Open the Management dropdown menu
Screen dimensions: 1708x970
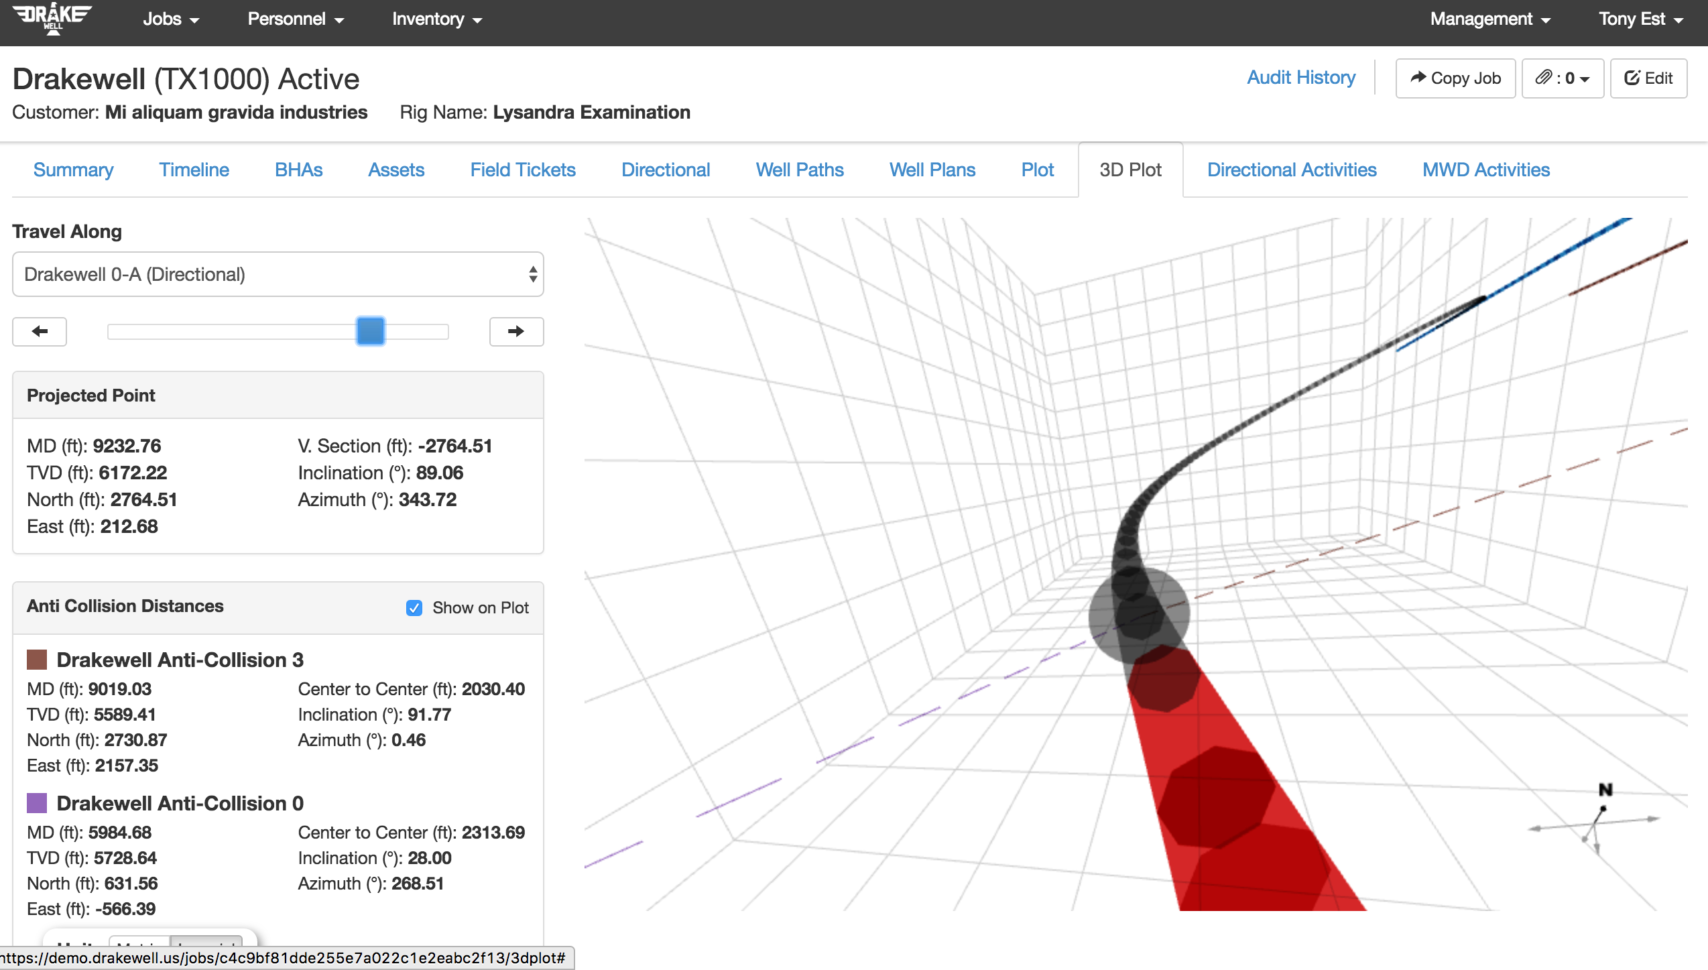[x=1489, y=19]
